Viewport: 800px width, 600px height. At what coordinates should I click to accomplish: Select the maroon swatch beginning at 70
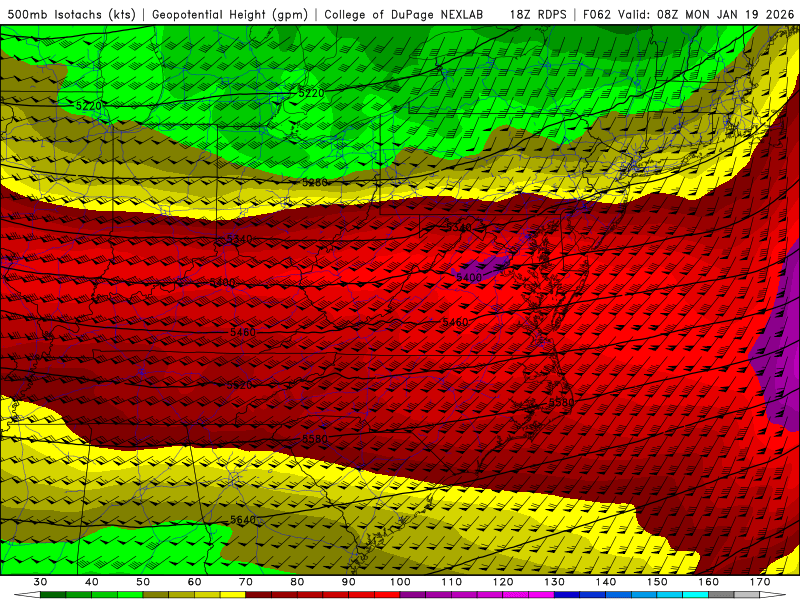coord(259,595)
